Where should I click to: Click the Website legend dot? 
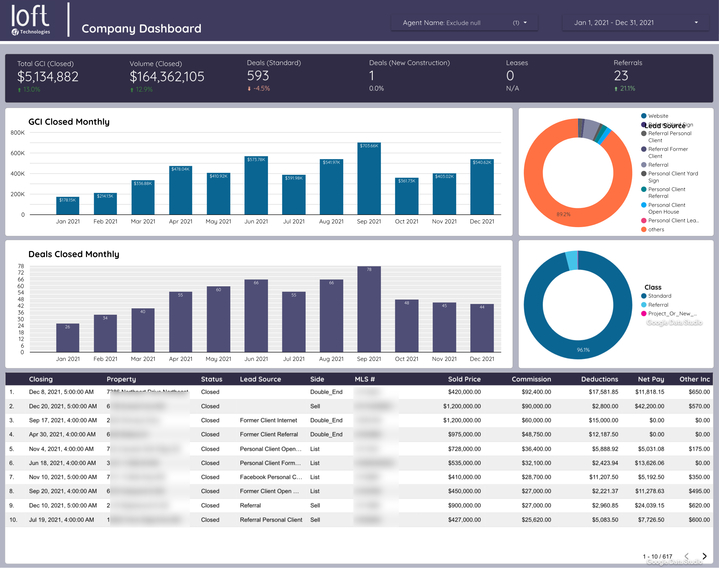(x=644, y=115)
